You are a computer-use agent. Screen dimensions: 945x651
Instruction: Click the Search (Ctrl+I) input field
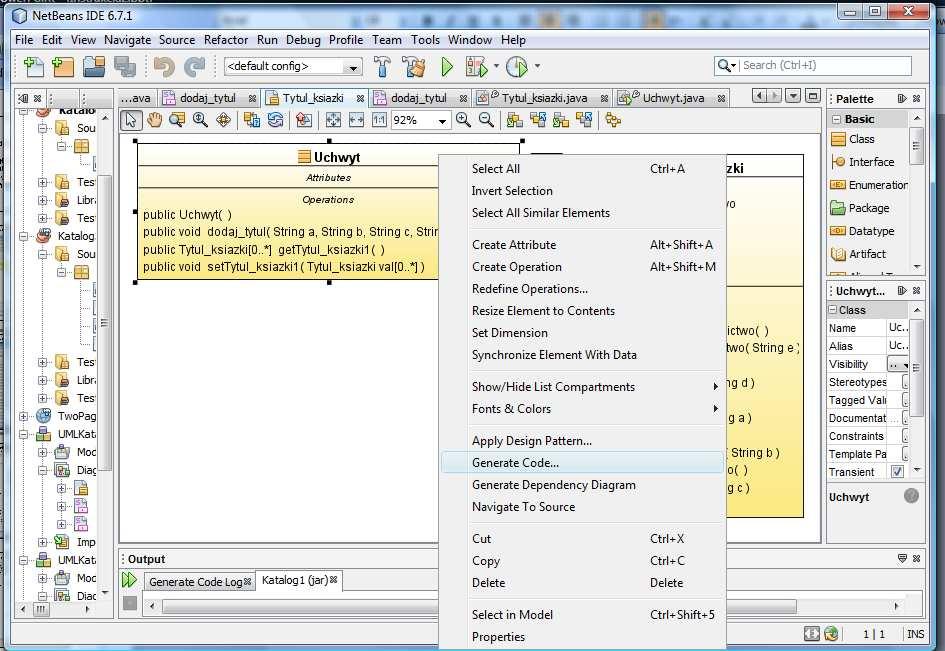[826, 65]
